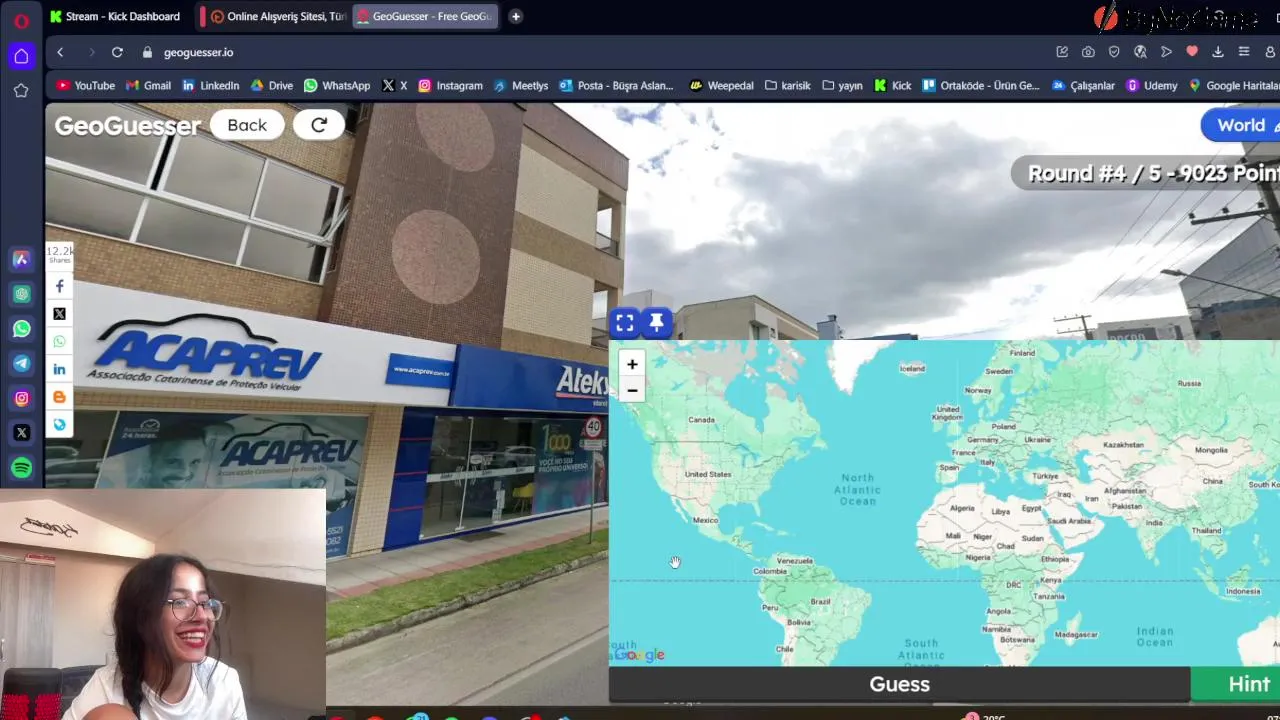
Task: Open Weepedal bookmark
Action: point(722,86)
